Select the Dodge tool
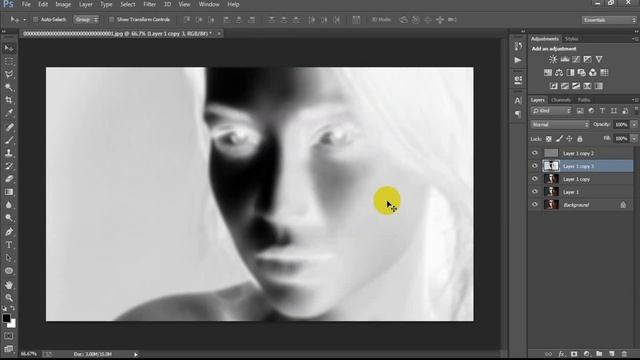The image size is (640, 360). click(9, 218)
